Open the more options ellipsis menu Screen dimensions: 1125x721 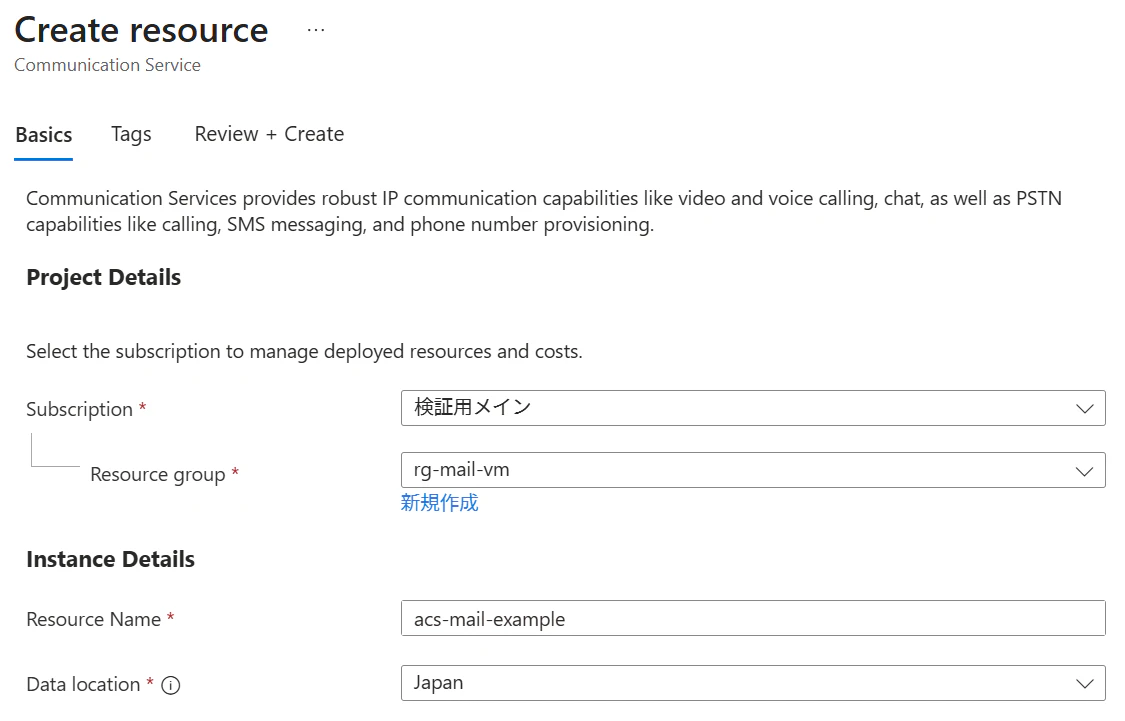316,30
